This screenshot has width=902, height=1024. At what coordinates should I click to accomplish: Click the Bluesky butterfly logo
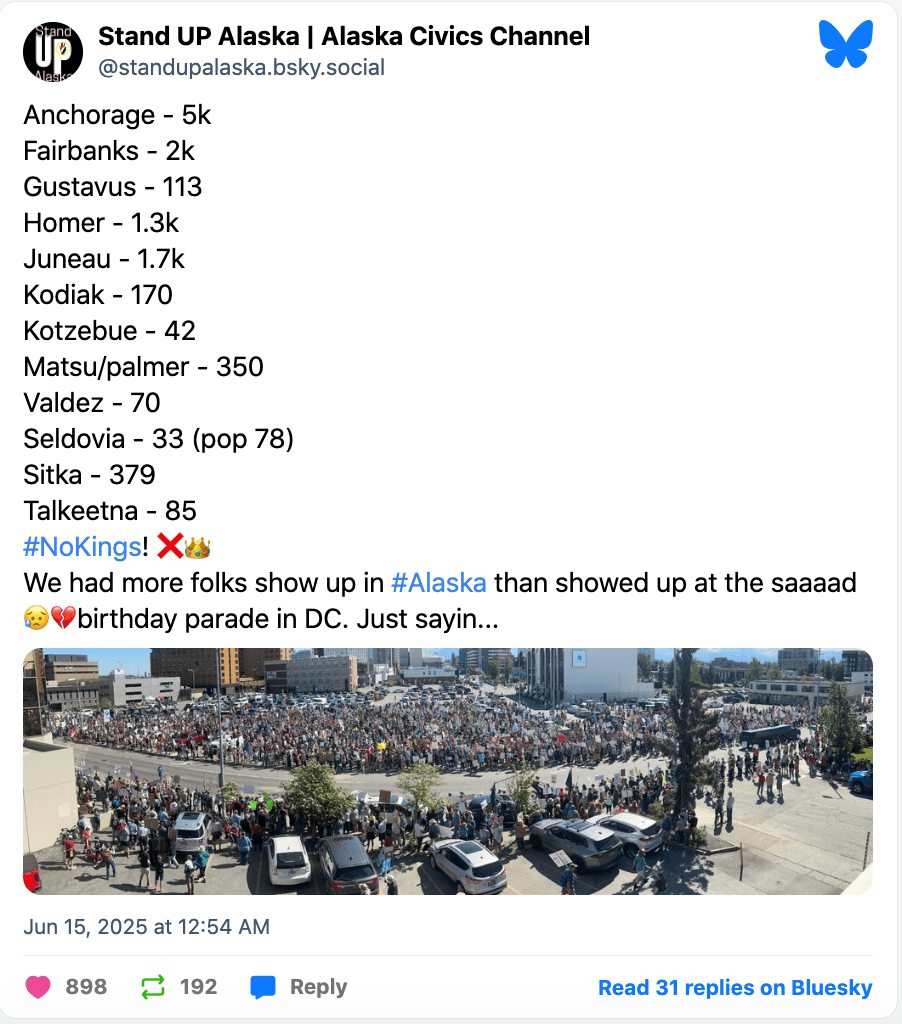tap(845, 45)
